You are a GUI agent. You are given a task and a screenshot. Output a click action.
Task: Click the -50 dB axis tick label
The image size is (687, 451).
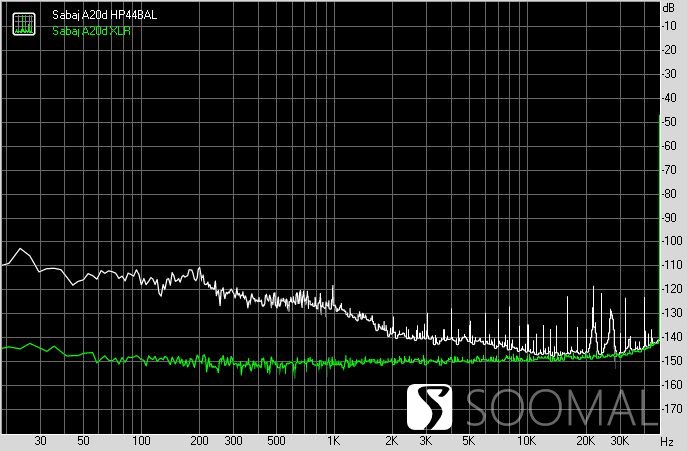point(670,122)
